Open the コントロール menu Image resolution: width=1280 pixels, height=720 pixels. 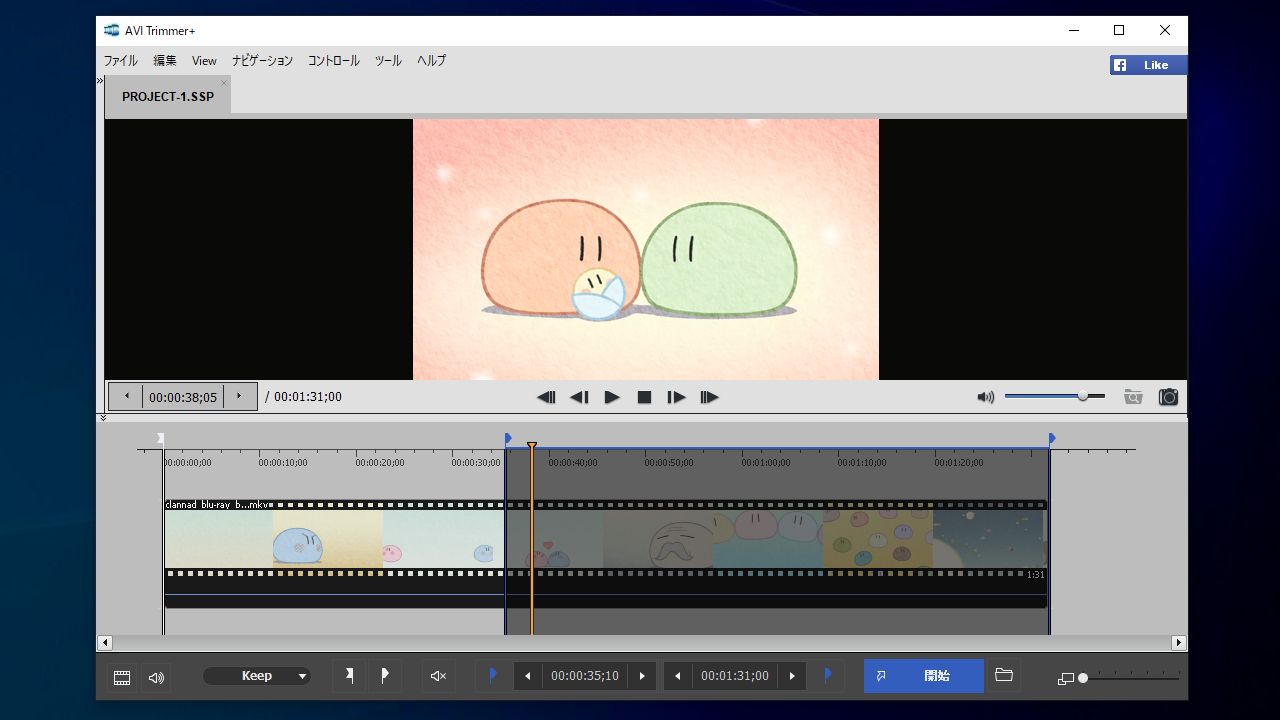coord(334,61)
